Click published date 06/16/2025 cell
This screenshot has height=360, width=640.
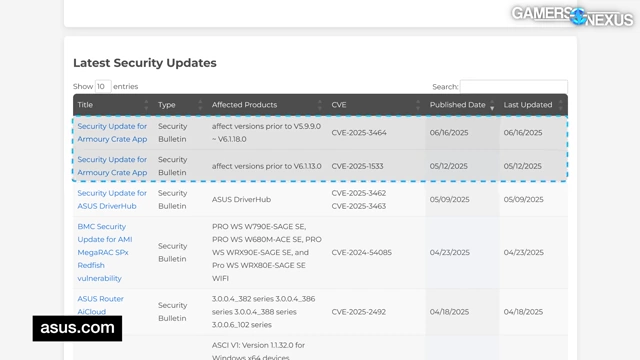point(449,133)
